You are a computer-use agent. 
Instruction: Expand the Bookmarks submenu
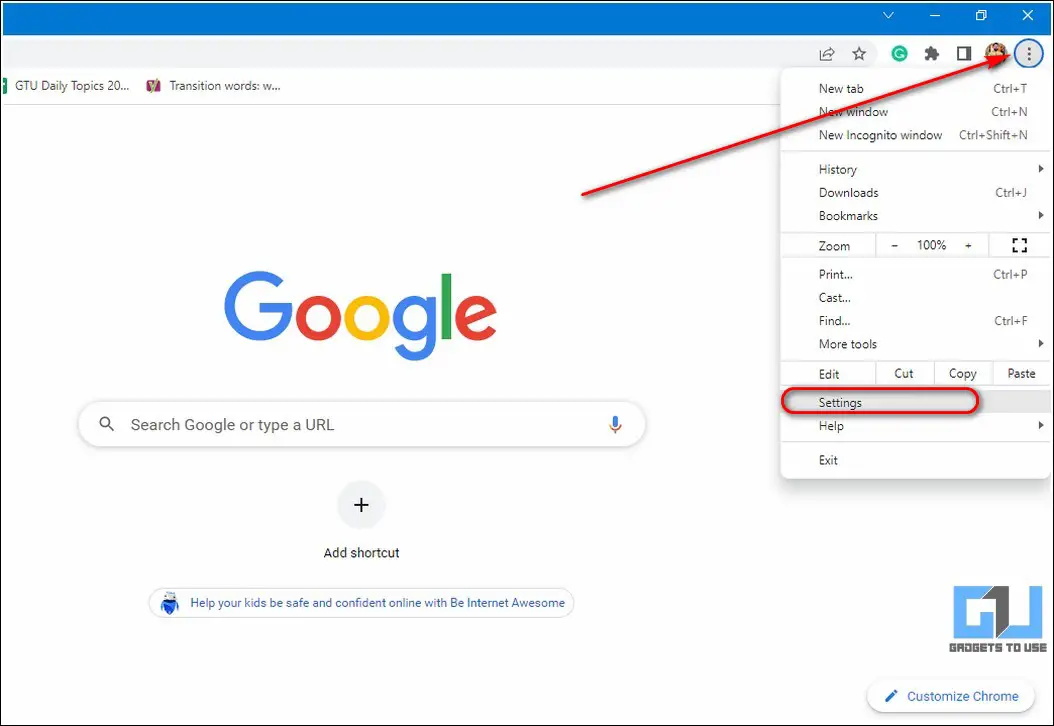point(915,216)
